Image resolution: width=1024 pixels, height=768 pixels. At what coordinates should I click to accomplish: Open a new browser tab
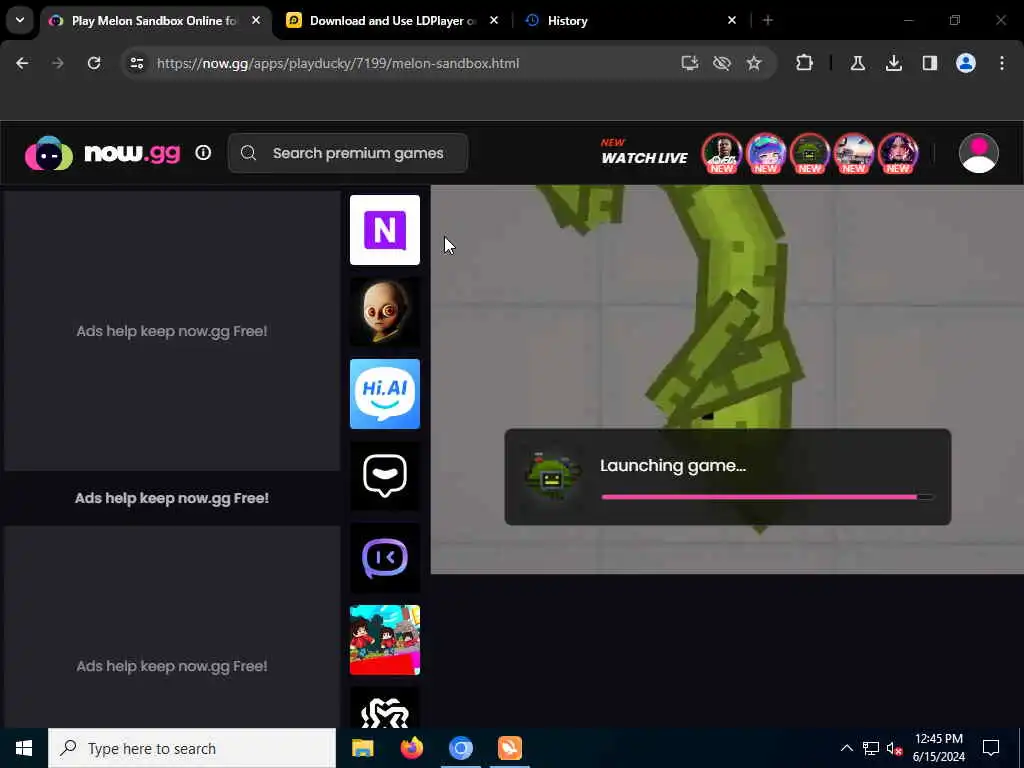[768, 20]
